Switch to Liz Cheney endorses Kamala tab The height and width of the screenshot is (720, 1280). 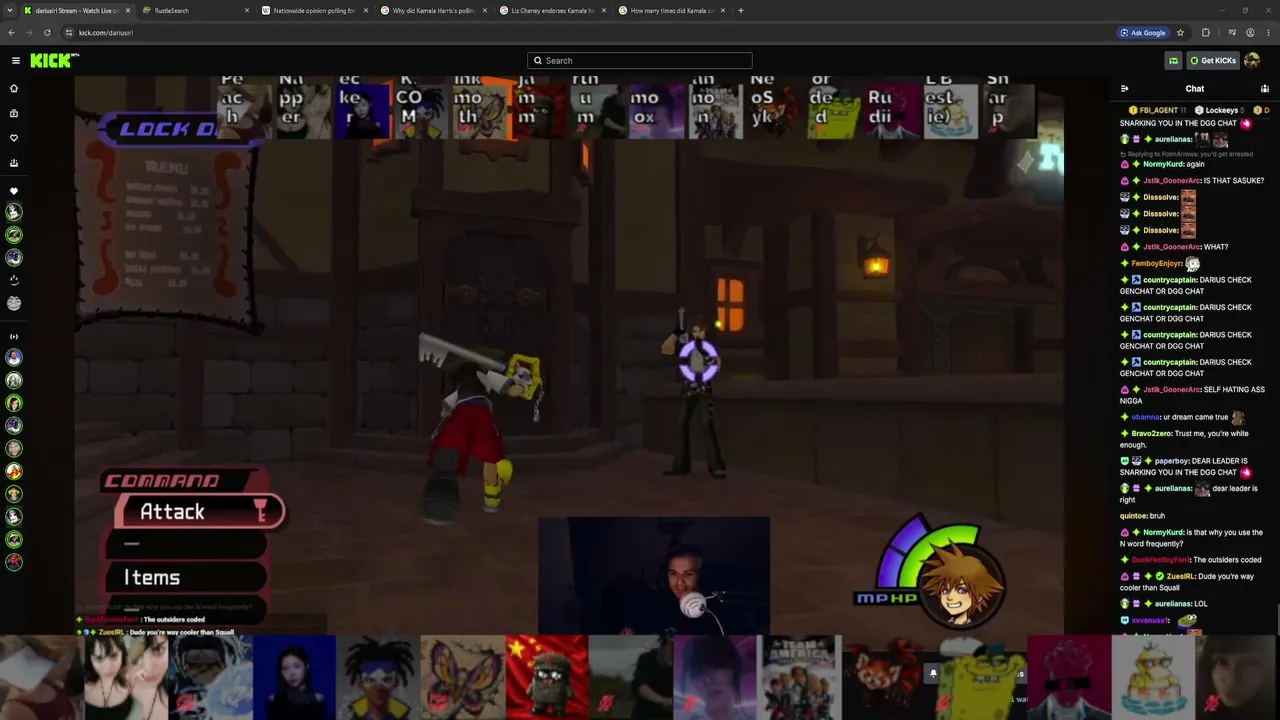tap(553, 10)
